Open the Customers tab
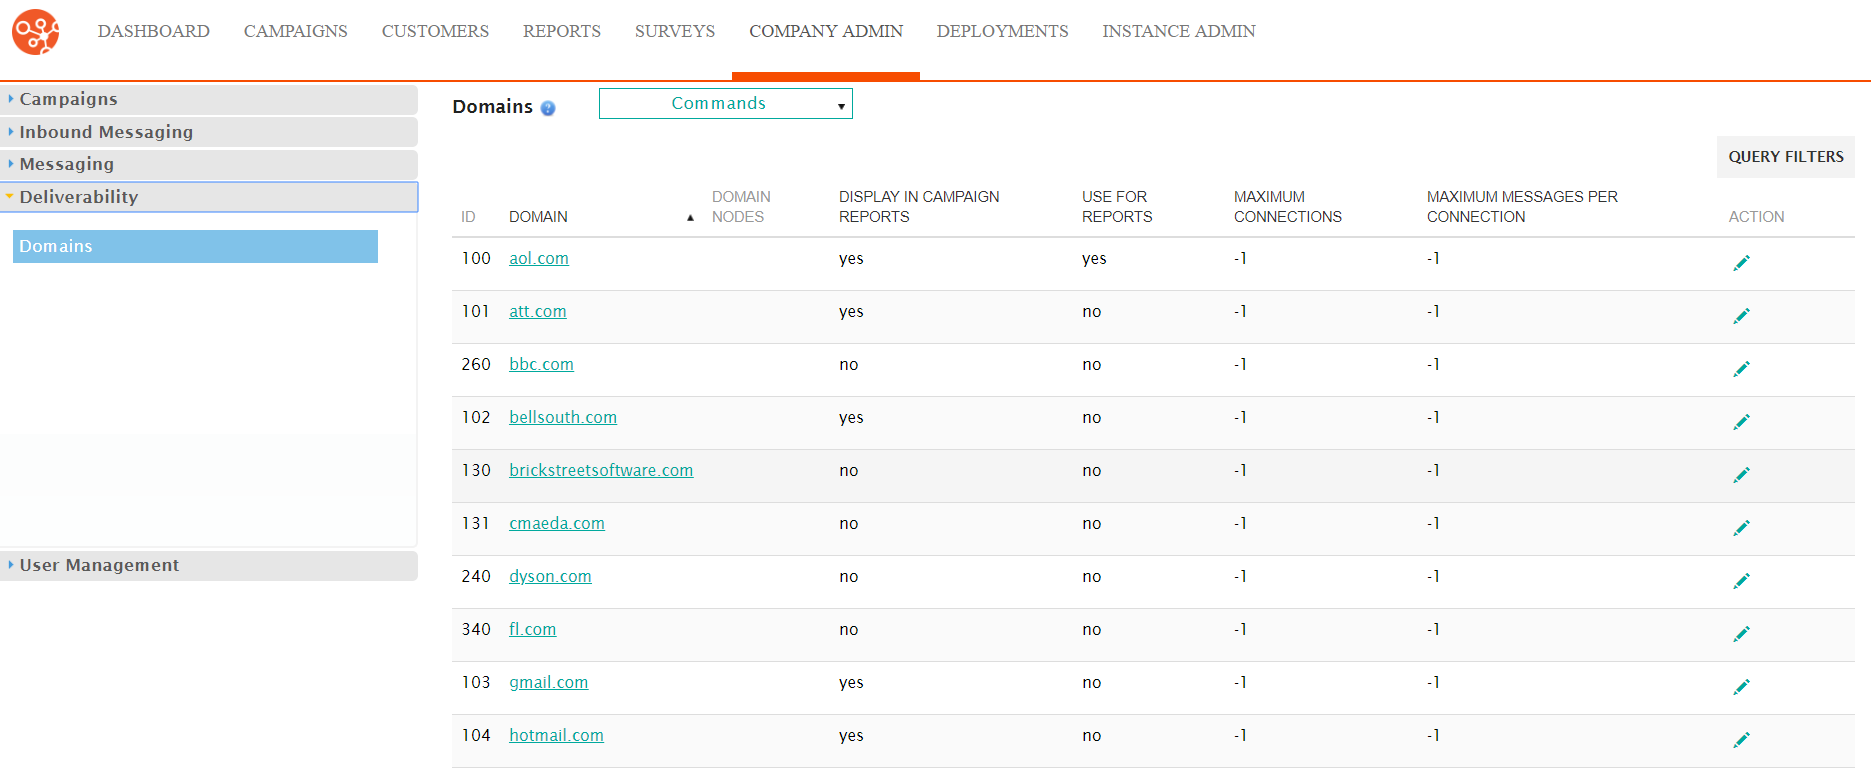 click(435, 31)
